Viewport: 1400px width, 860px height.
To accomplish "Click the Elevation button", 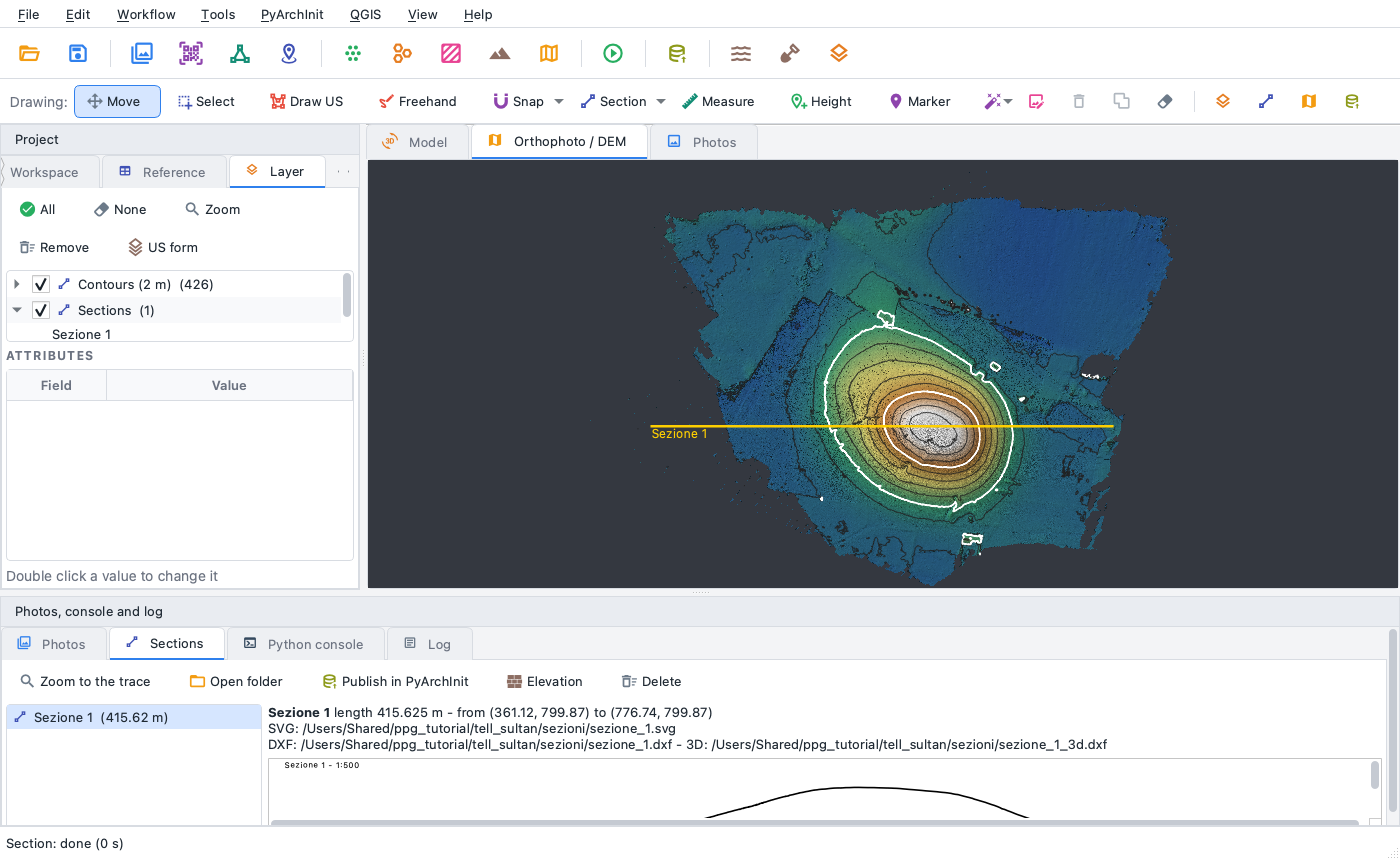I will click(545, 681).
